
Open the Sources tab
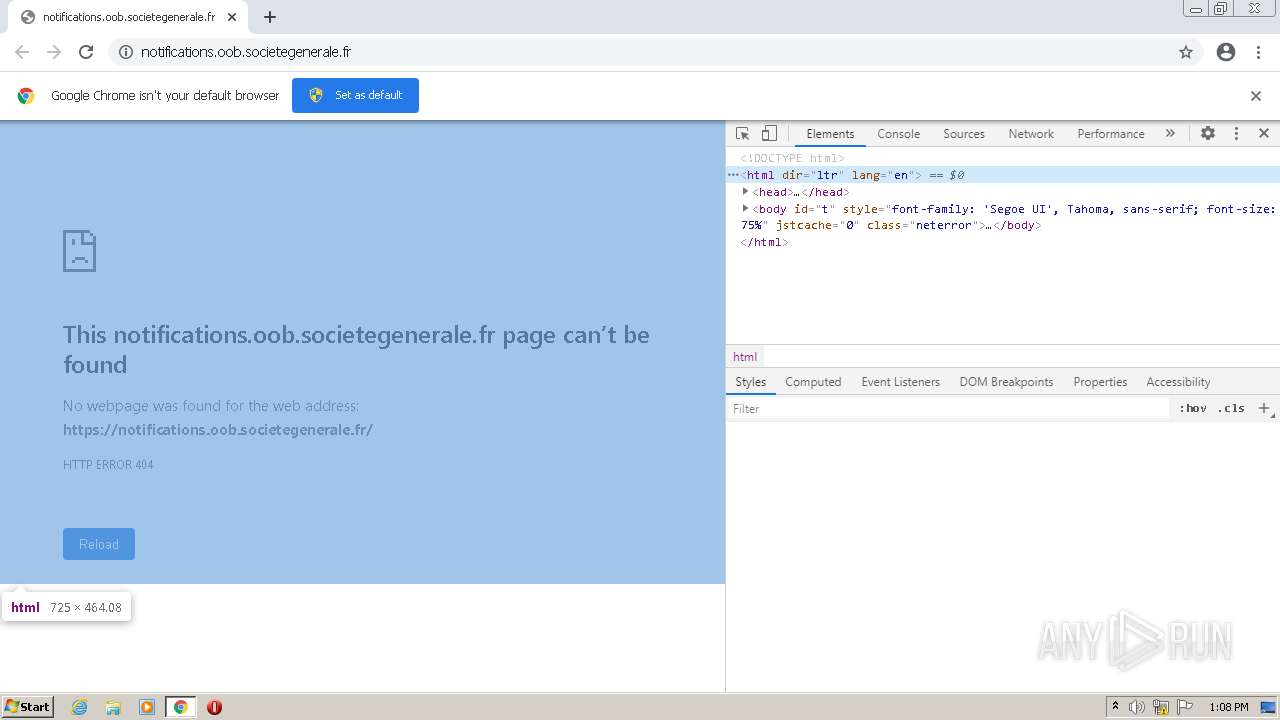click(964, 134)
